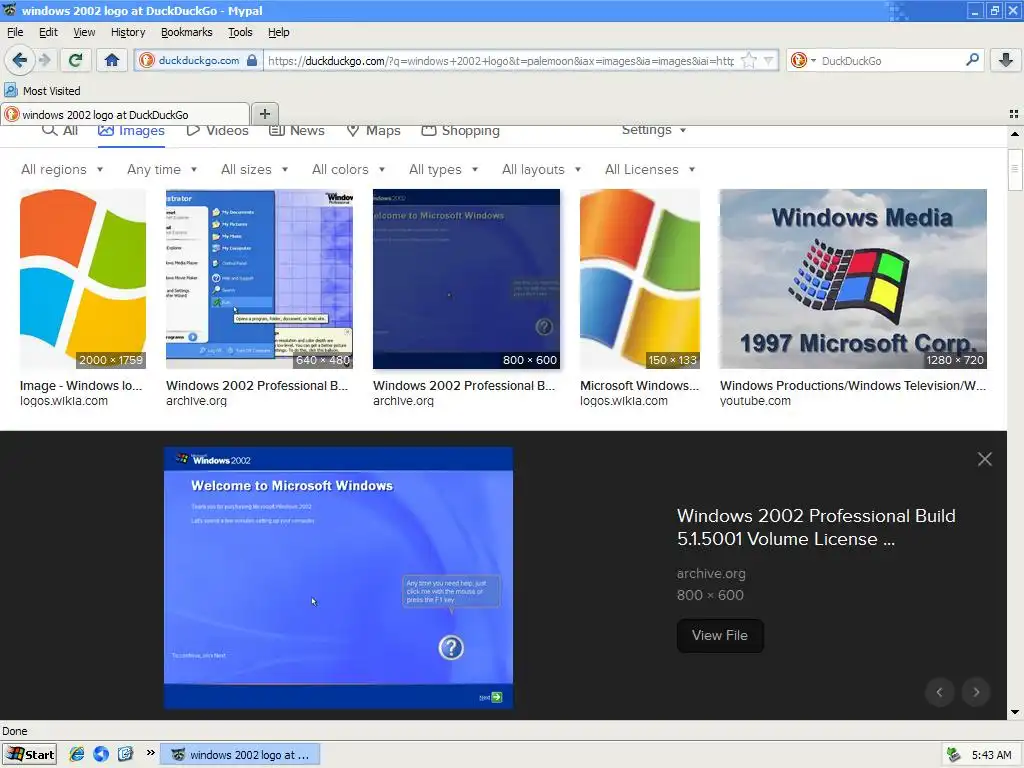Click the scroll down arrow of page scrollbar
This screenshot has width=1024, height=768.
1015,712
